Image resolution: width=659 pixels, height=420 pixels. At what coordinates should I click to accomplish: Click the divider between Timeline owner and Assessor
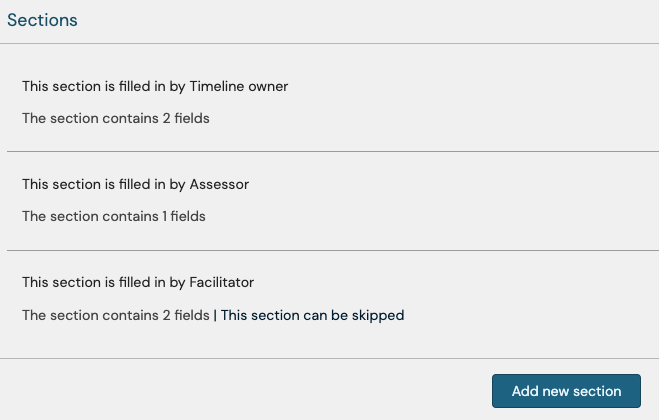[330, 151]
